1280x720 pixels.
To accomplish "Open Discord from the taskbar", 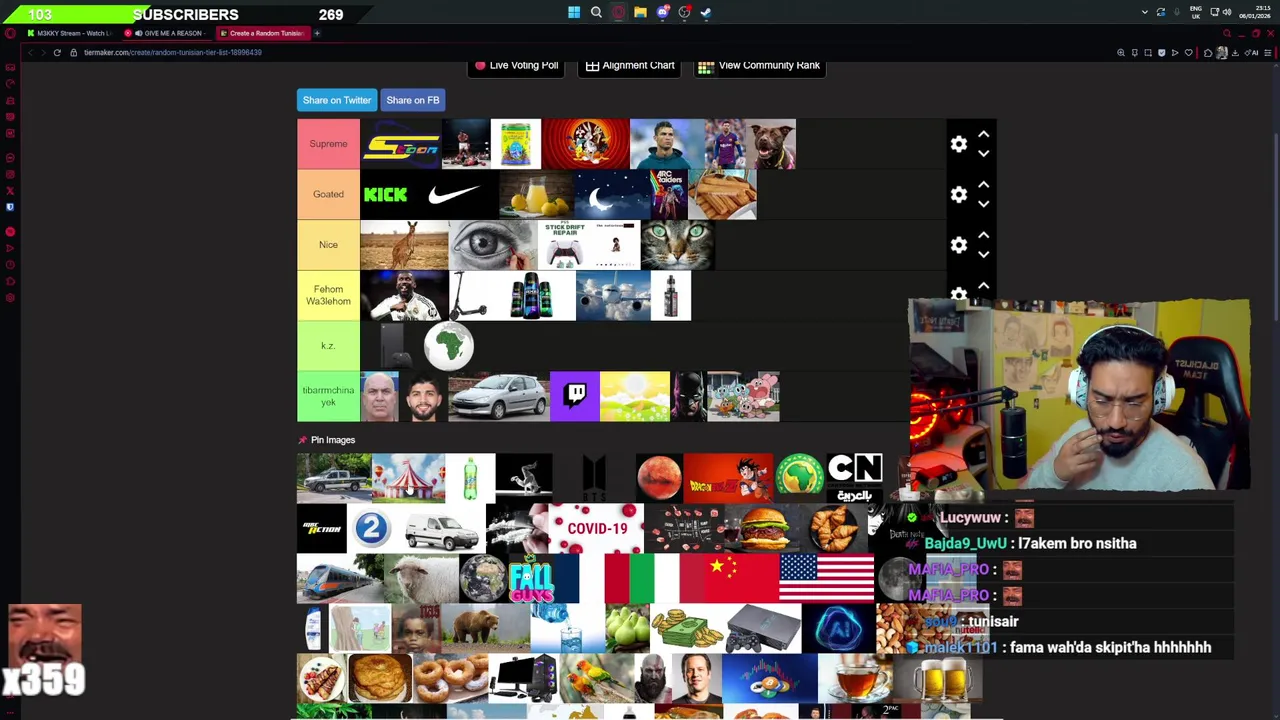I will pyautogui.click(x=662, y=12).
